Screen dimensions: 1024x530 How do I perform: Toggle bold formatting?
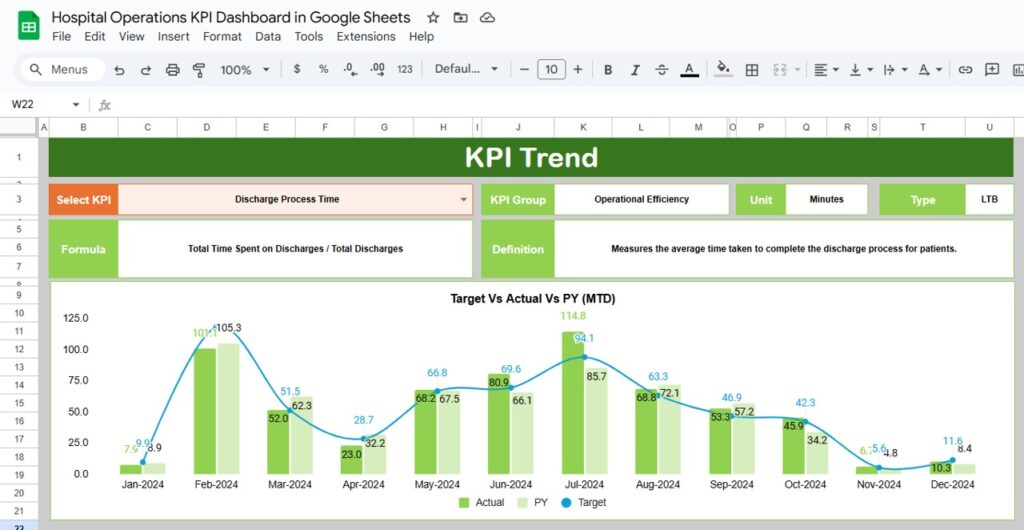(608, 70)
